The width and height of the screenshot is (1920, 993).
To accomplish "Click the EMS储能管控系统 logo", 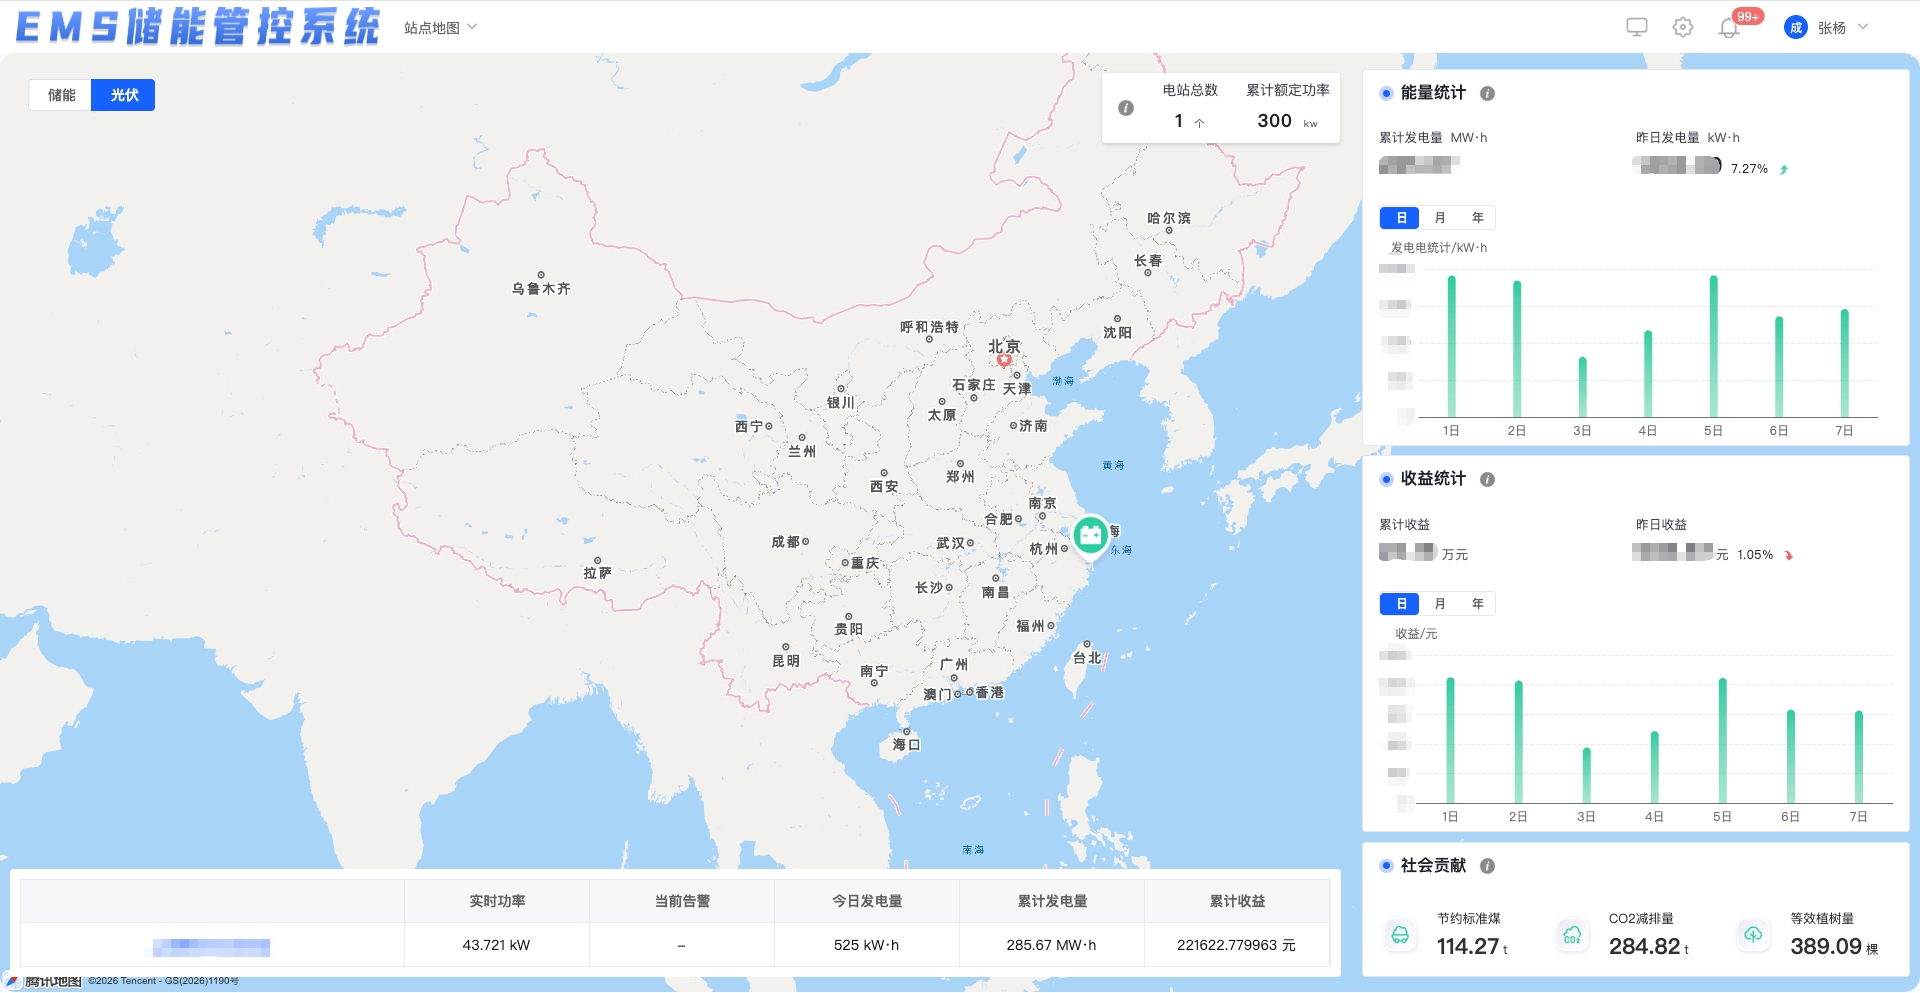I will click(198, 27).
